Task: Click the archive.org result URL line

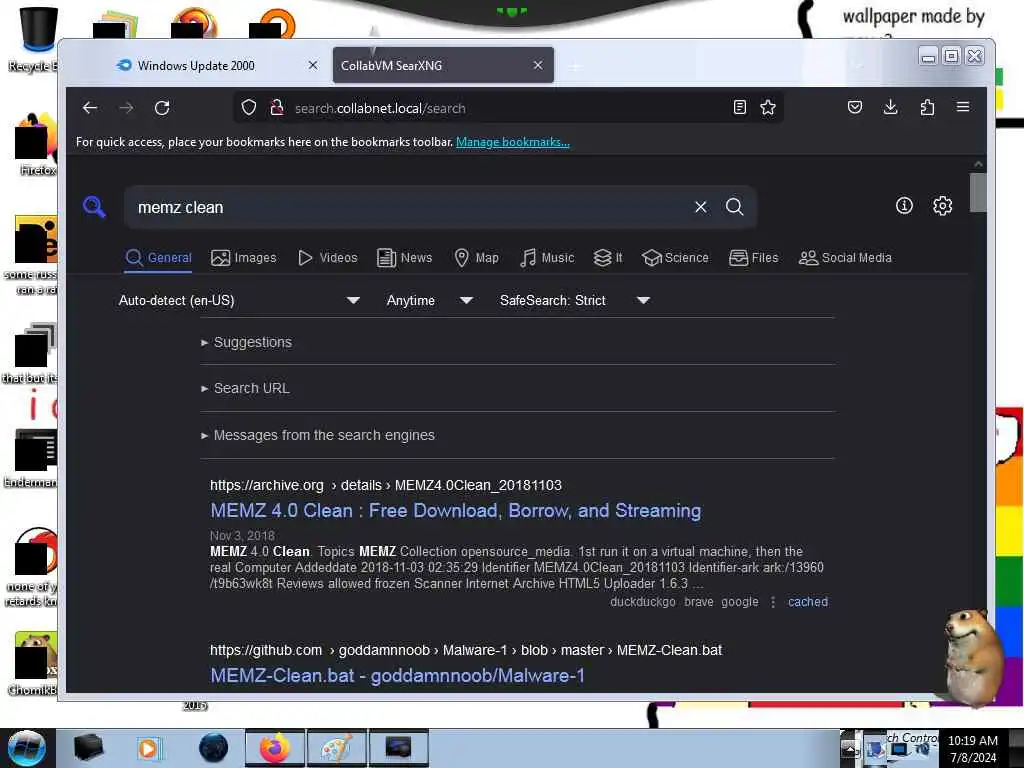Action: tap(386, 485)
